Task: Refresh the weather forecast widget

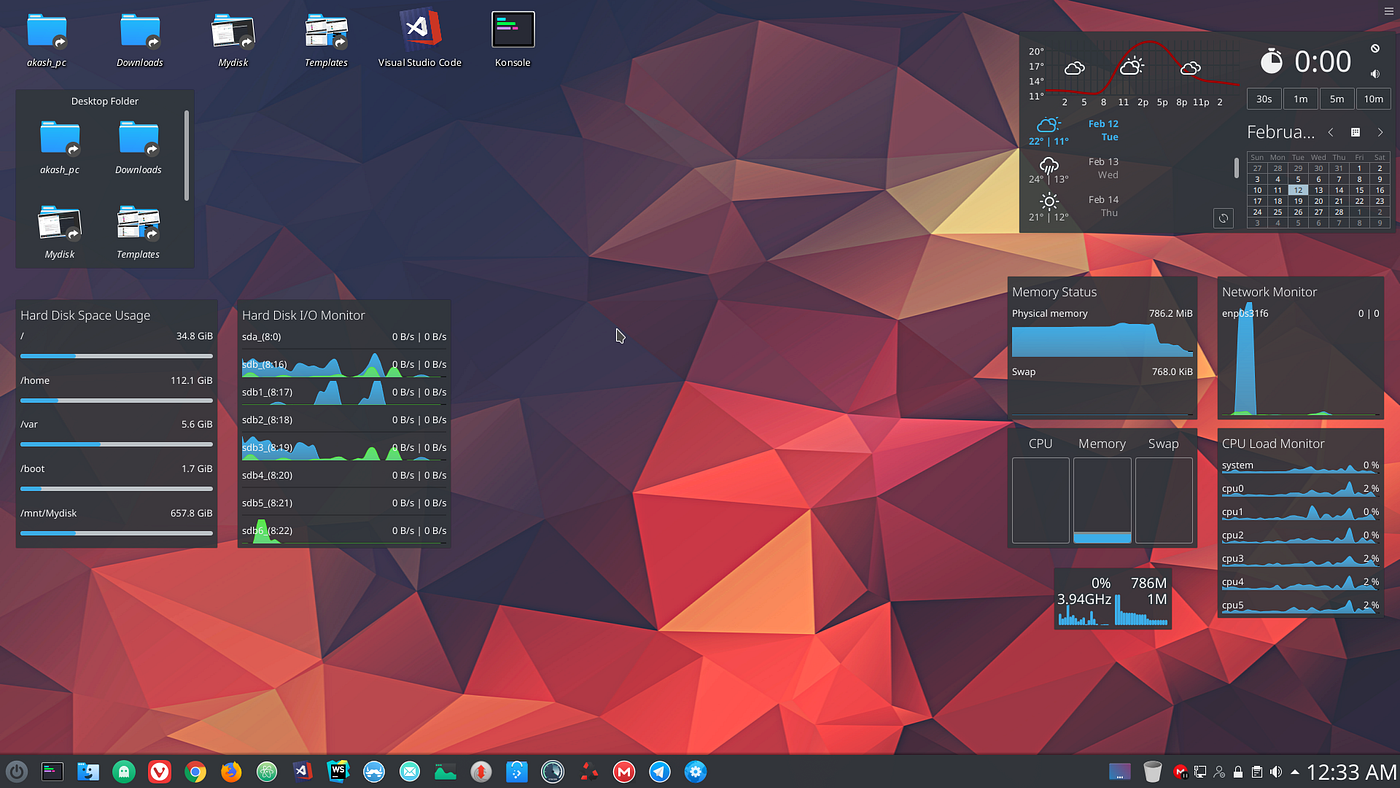Action: [1223, 218]
